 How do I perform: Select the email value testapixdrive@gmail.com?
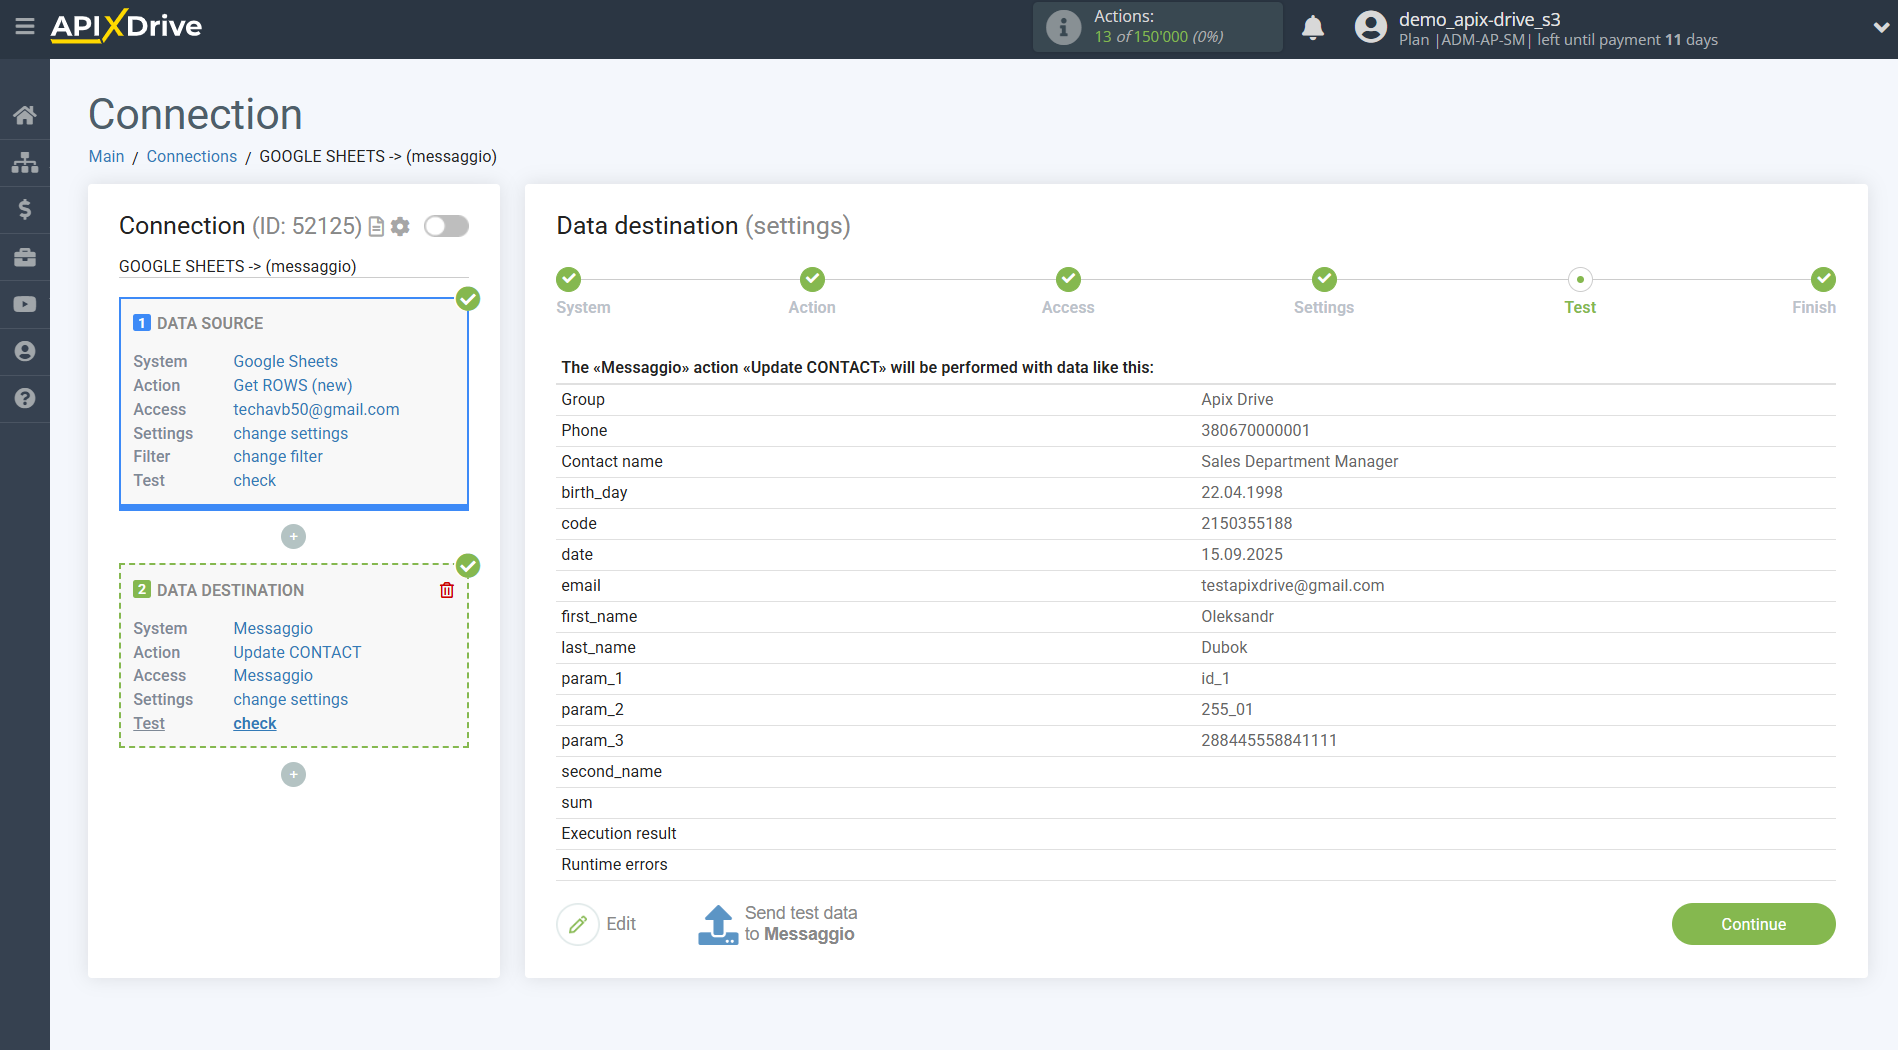coord(1292,585)
